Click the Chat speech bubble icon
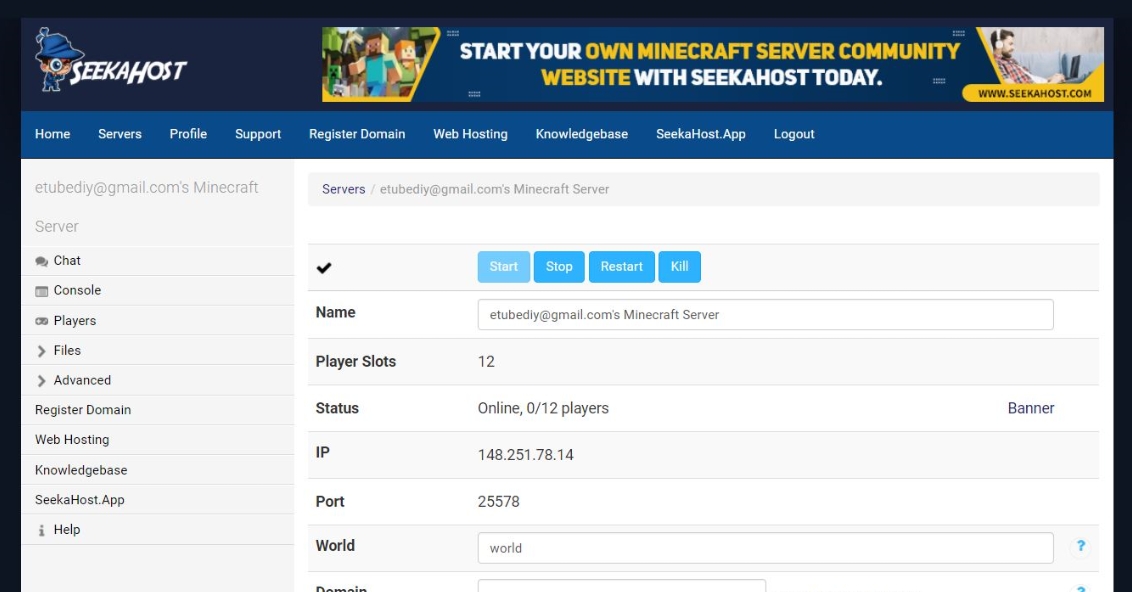Image resolution: width=1132 pixels, height=592 pixels. [x=42, y=261]
